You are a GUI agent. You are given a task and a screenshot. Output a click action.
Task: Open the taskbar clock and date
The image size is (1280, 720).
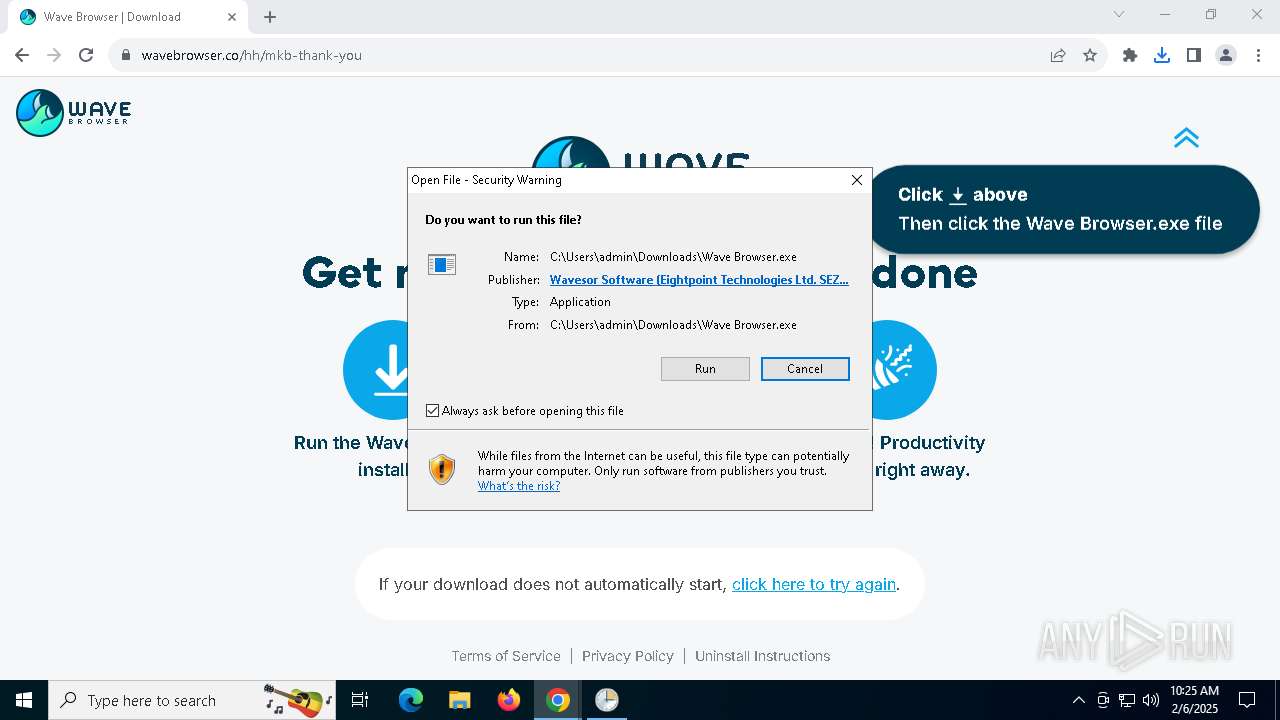[x=1194, y=700]
